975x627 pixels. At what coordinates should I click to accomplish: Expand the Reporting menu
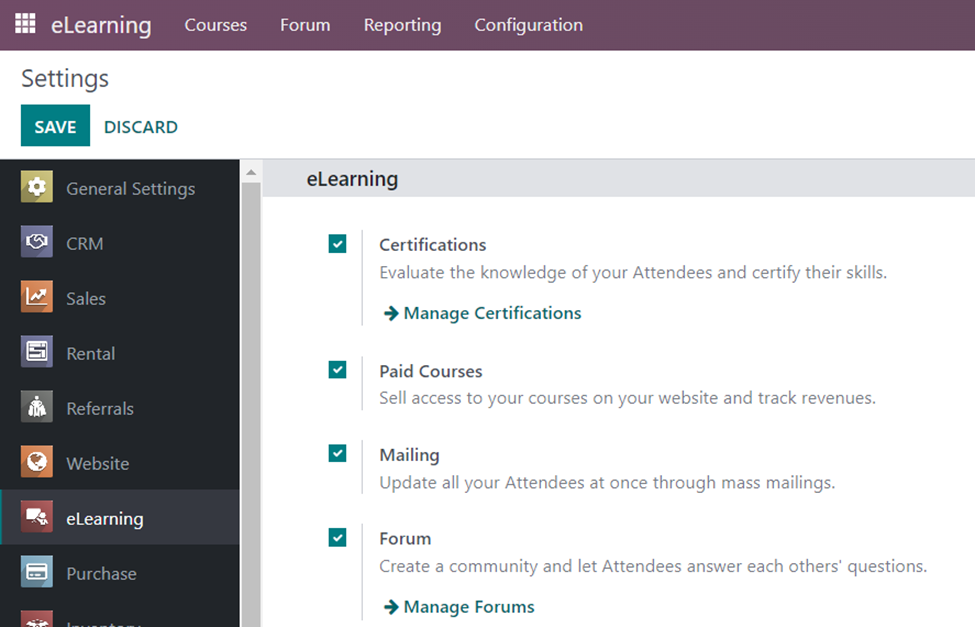coord(402,25)
